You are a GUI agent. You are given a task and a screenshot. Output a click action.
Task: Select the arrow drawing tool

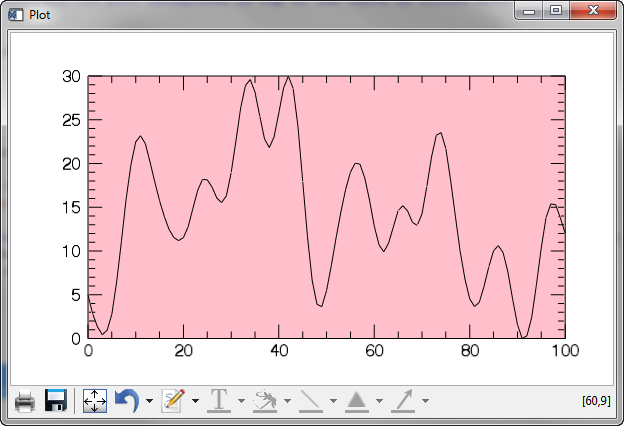(403, 402)
